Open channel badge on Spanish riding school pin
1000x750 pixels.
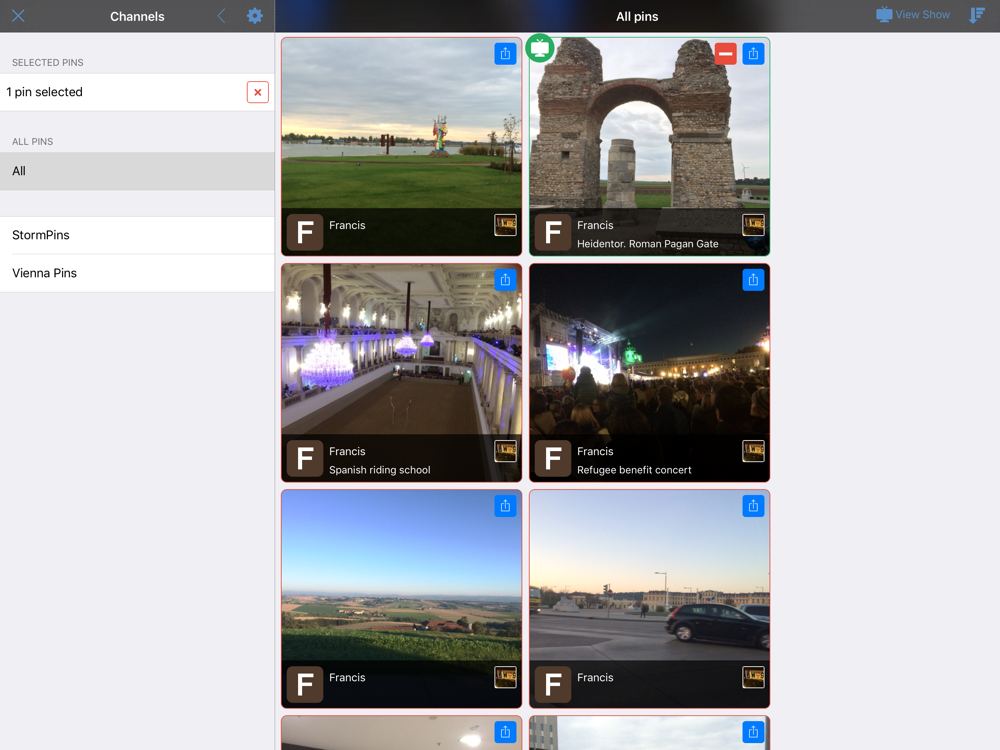(x=505, y=452)
